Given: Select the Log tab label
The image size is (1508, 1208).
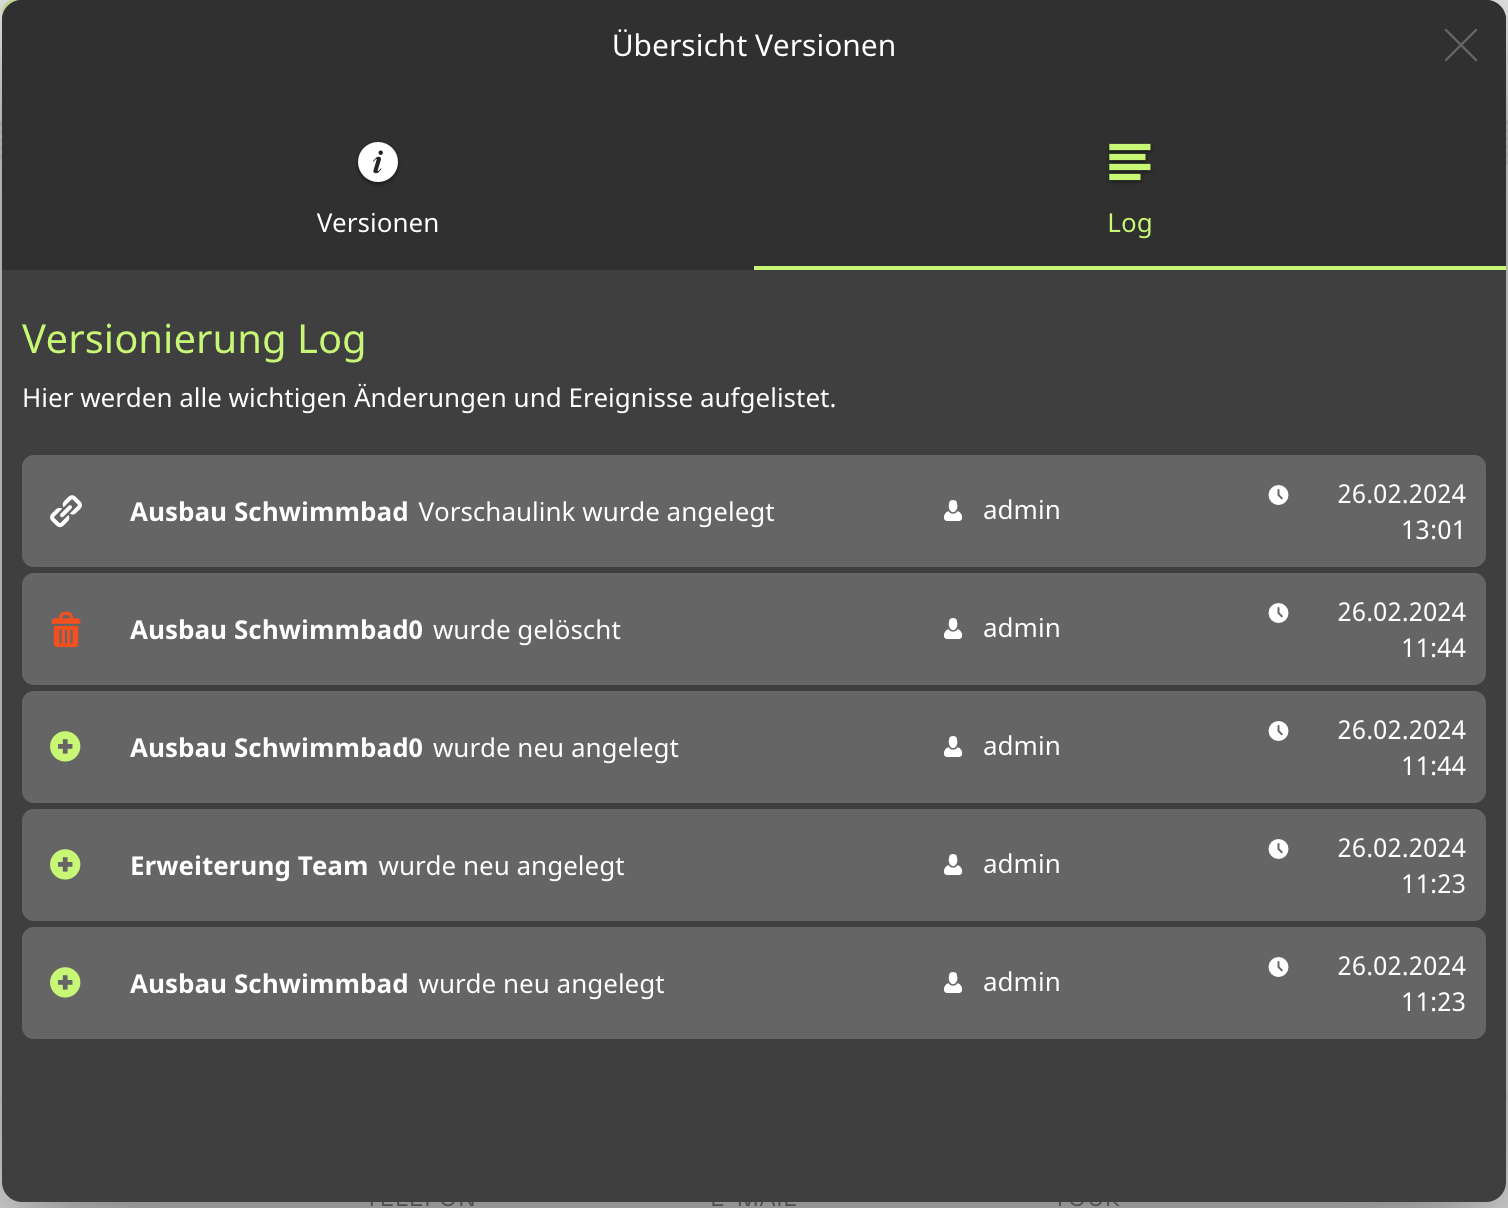Looking at the screenshot, I should [x=1129, y=223].
